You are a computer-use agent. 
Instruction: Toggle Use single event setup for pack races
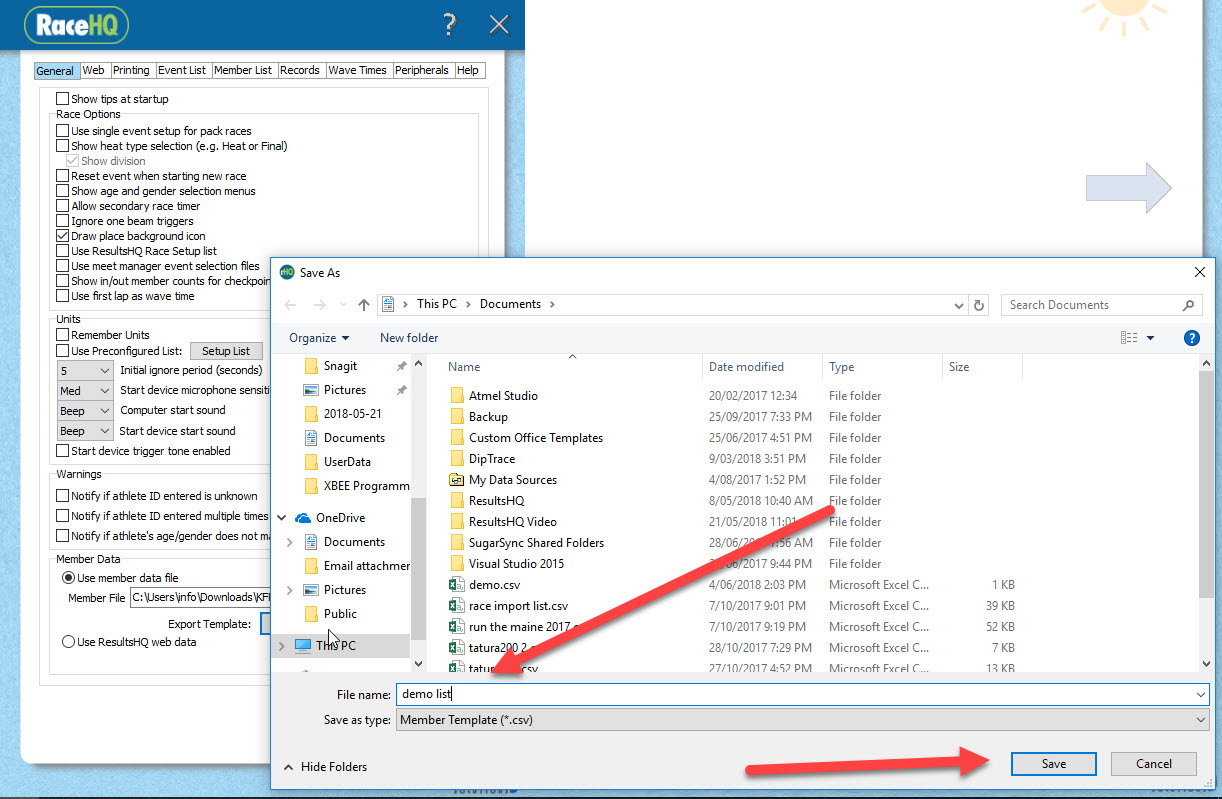(x=63, y=131)
